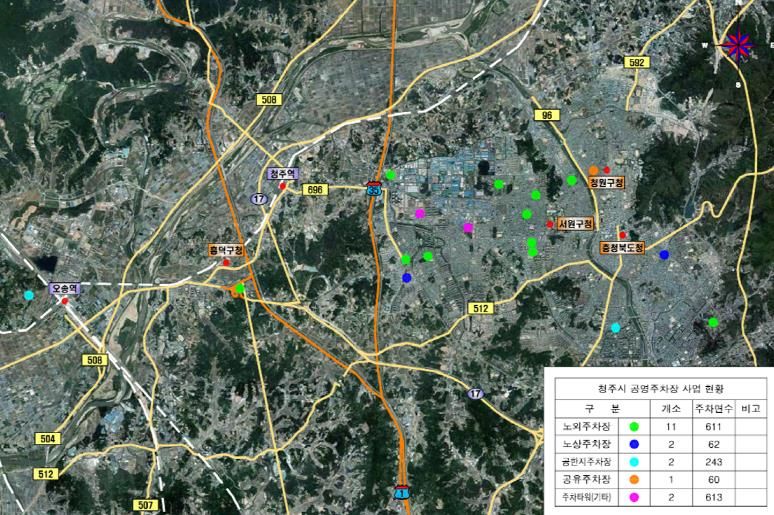Screen dimensions: 774x515
Task: Click the orange shared-parking marker near 청원구청
Action: (593, 170)
